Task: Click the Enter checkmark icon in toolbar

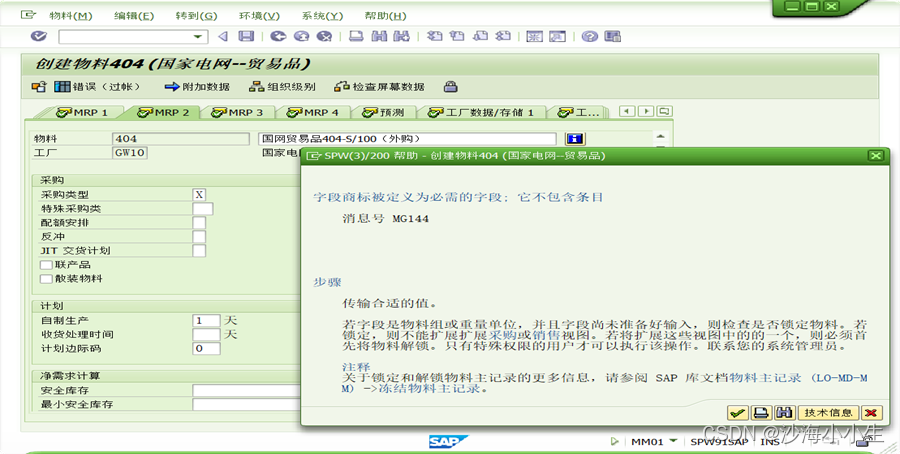Action: coord(38,37)
